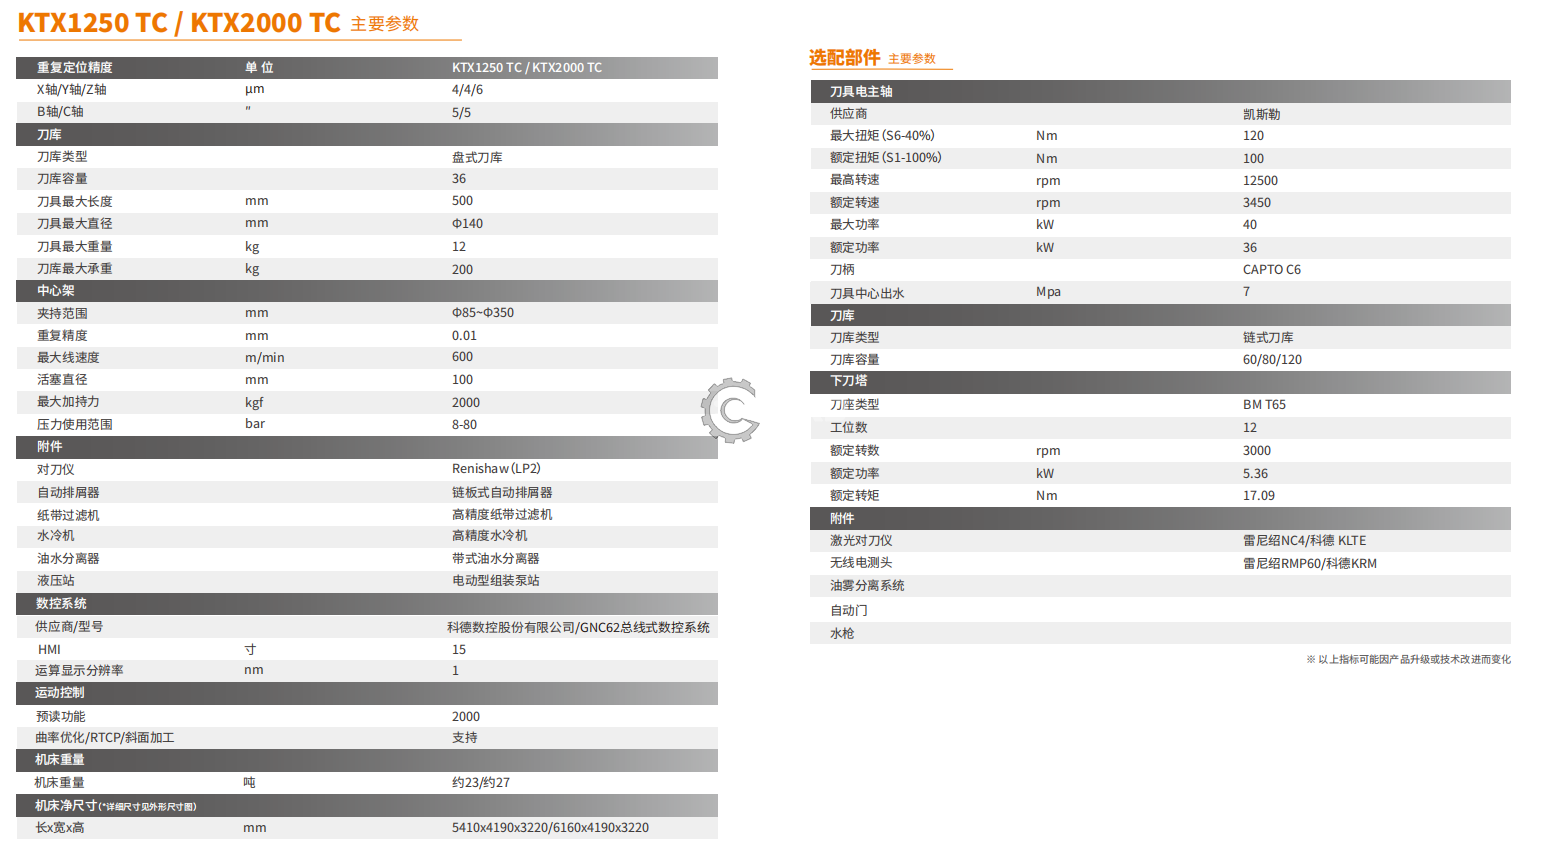Select the "工位数" label
The image size is (1550, 842).
point(849,427)
